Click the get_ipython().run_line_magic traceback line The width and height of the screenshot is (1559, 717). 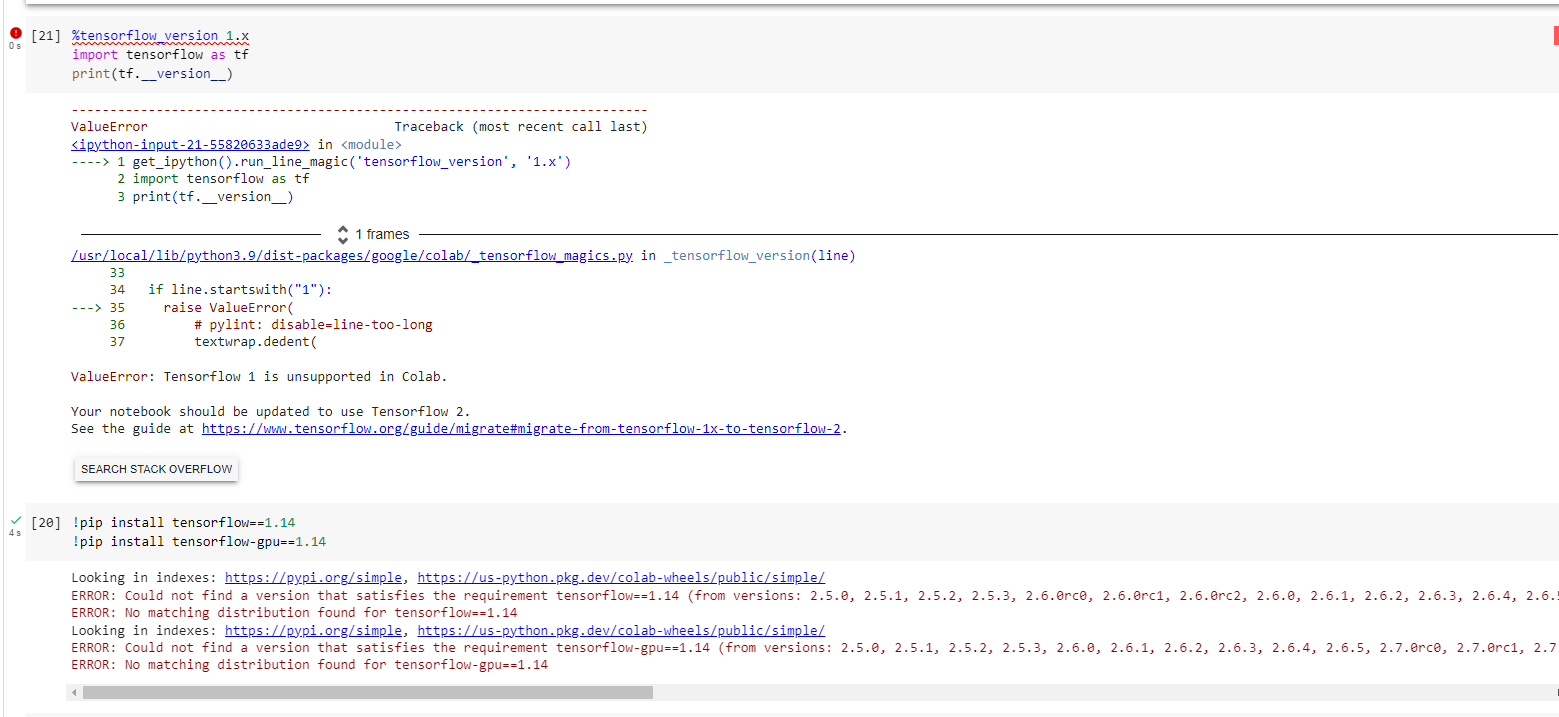pos(351,161)
